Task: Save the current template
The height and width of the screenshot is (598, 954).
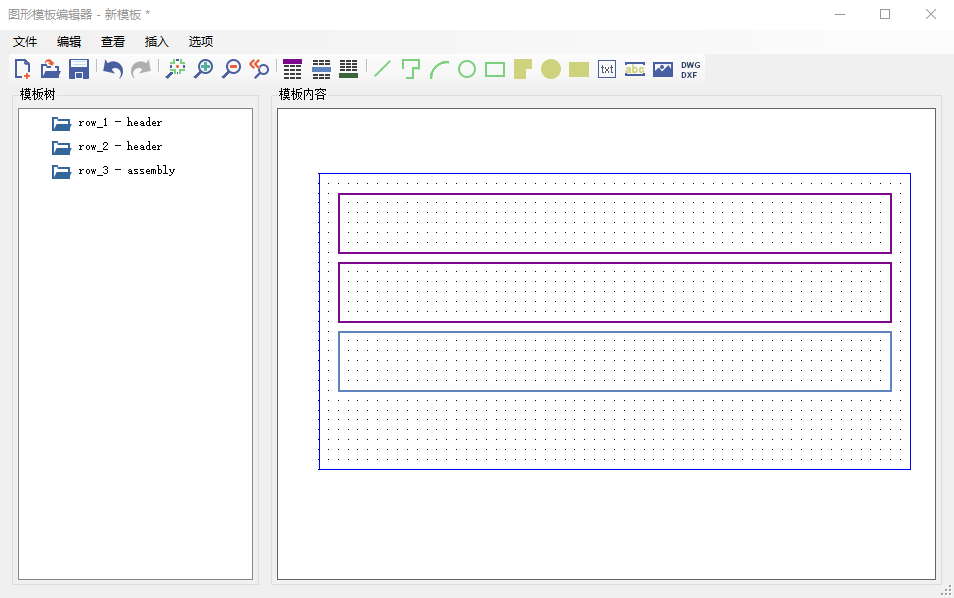Action: point(79,69)
